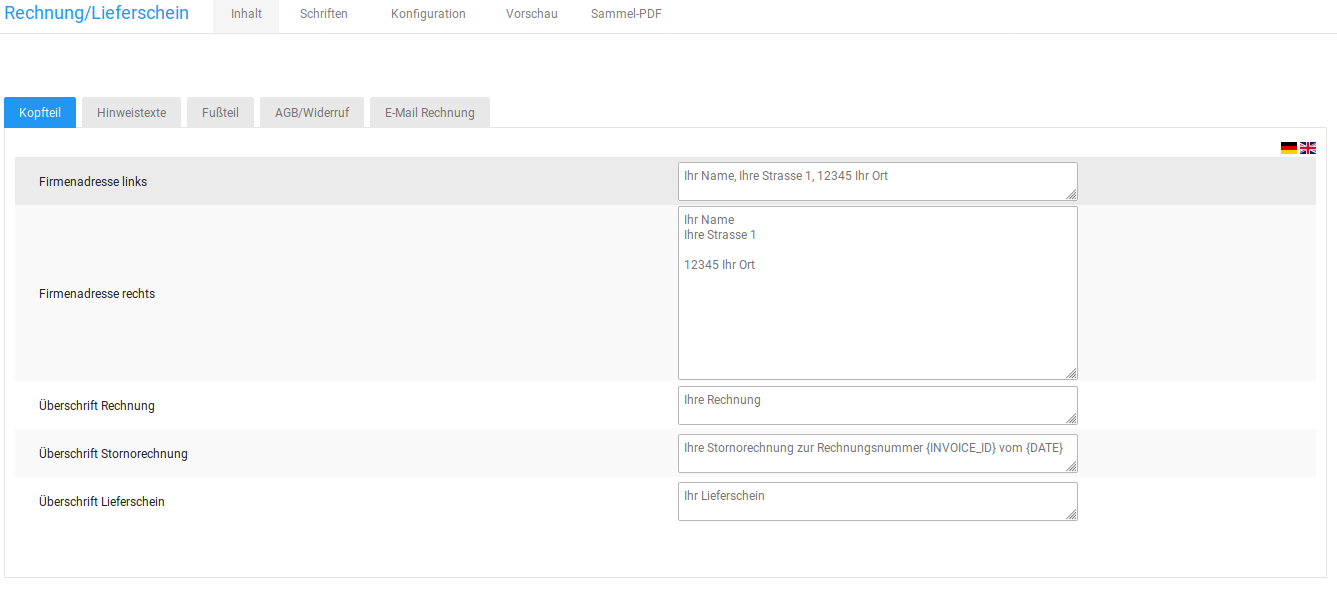This screenshot has width=1337, height=589.
Task: Click resize handle of Überschrift Lieferschein field
Action: (1072, 515)
